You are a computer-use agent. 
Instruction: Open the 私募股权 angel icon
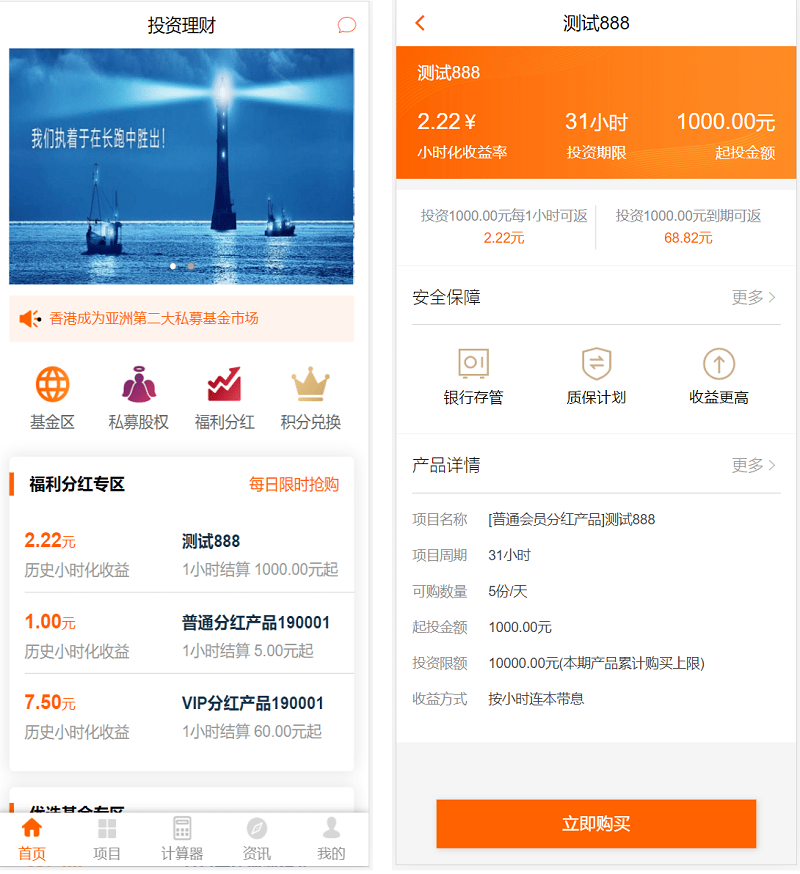[138, 385]
